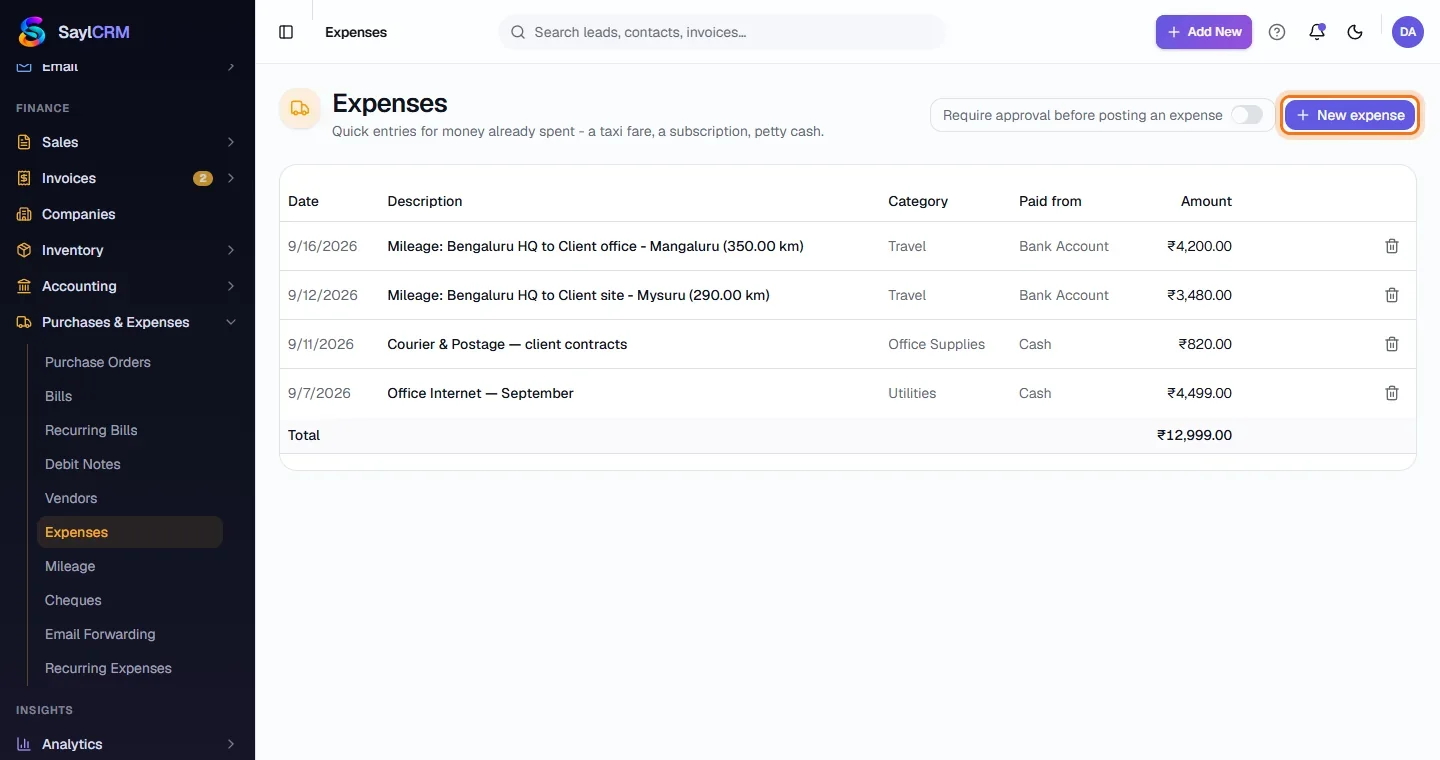
Task: Select Expenses in sidebar
Action: pyautogui.click(x=130, y=532)
